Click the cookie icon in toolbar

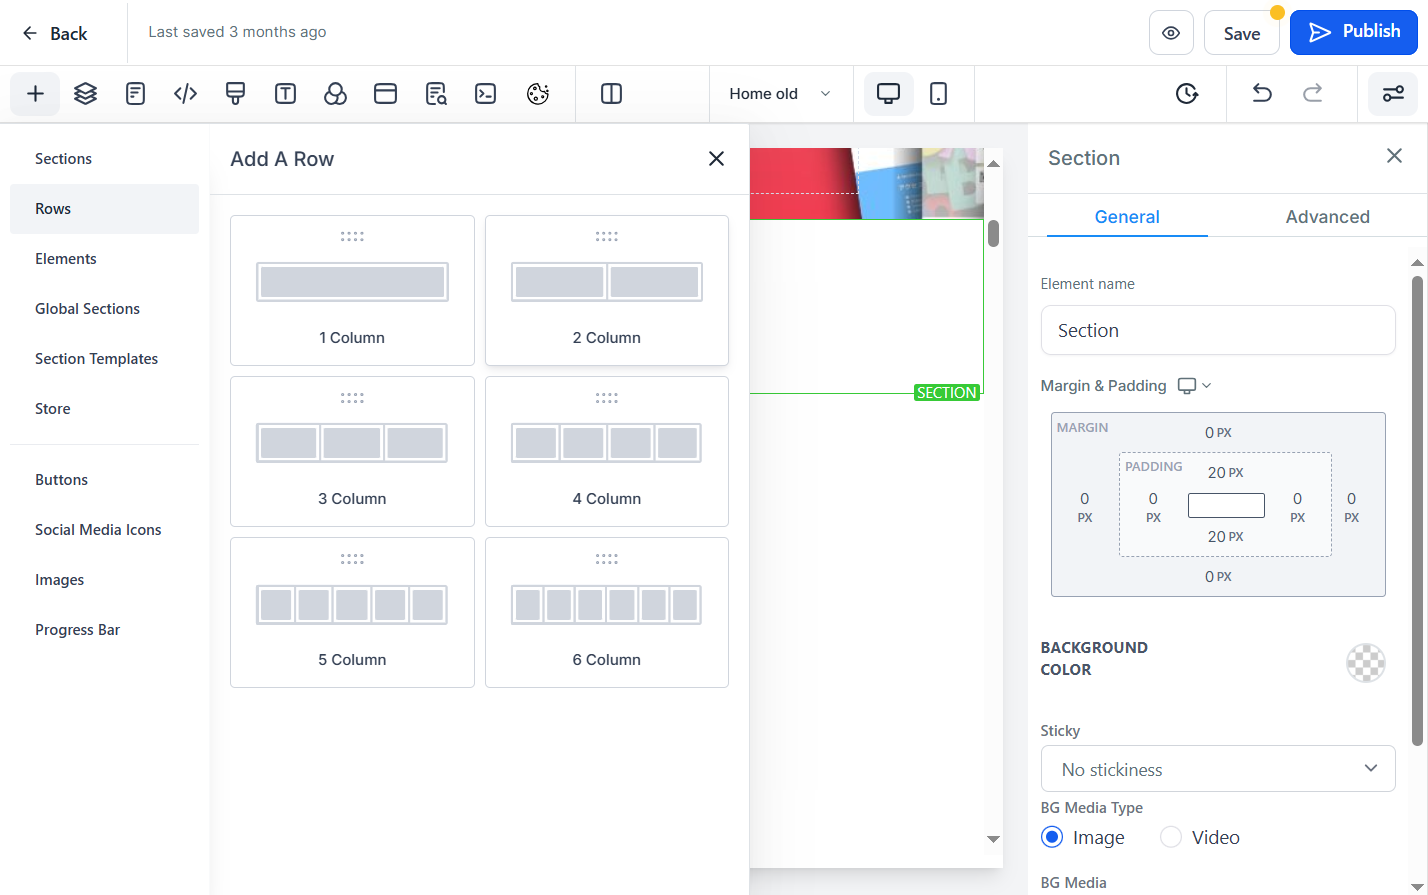click(x=538, y=94)
